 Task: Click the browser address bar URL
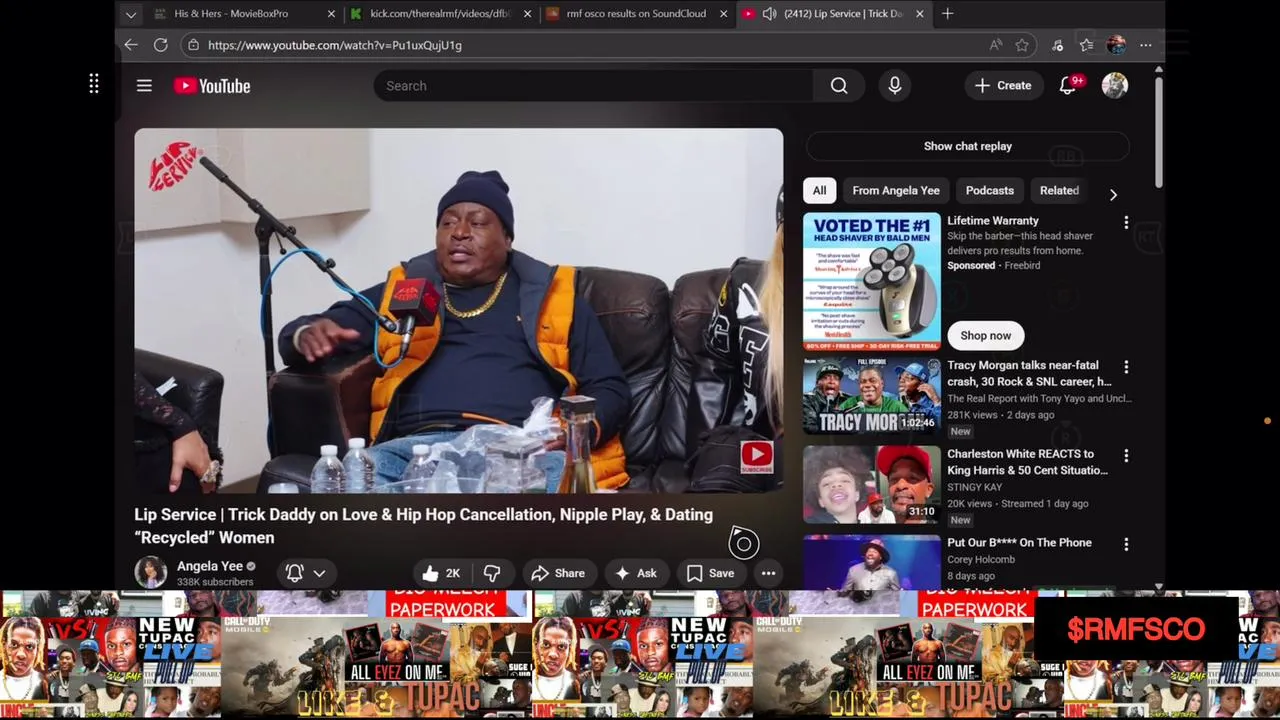pos(335,45)
